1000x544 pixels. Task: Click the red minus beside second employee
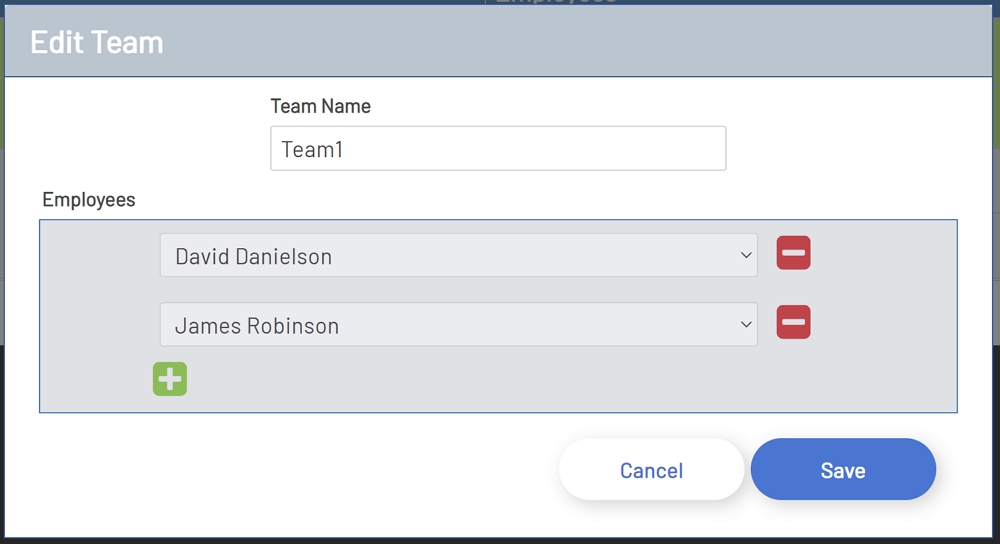tap(793, 323)
